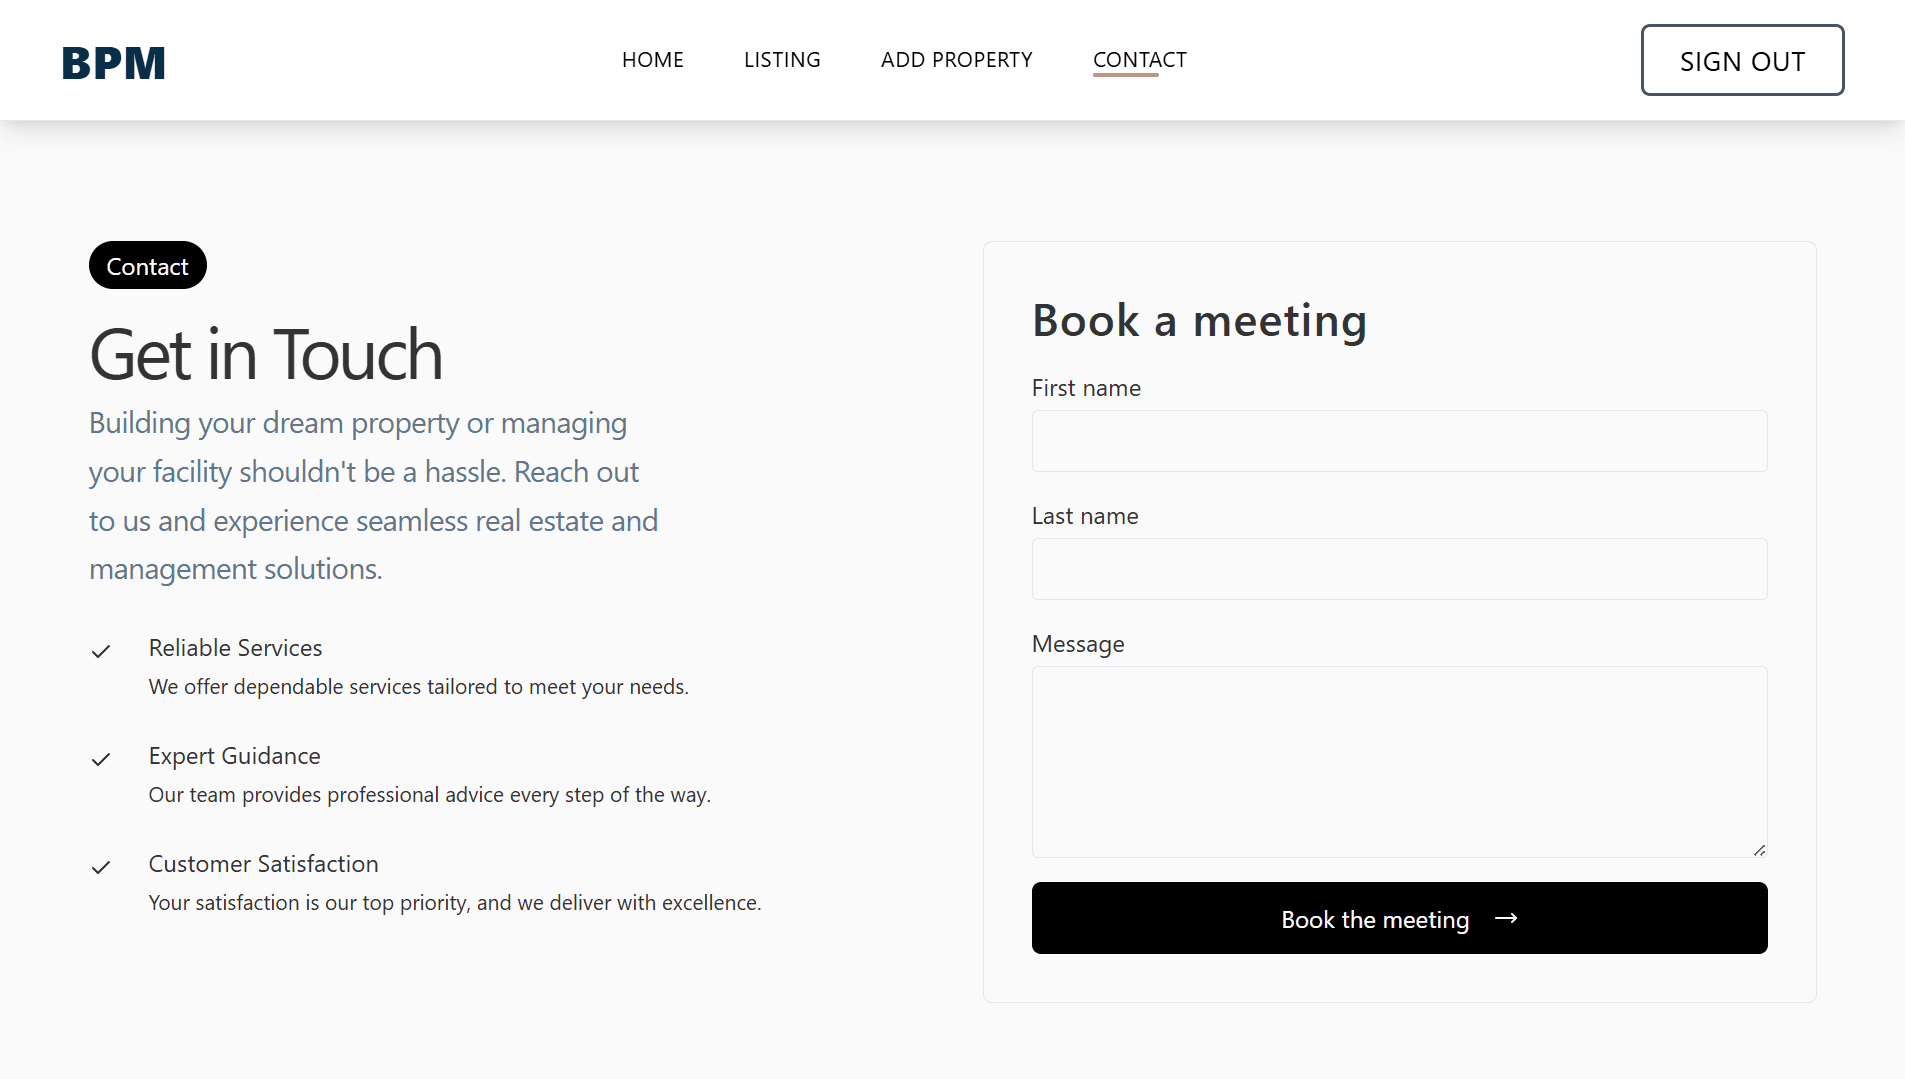Select the Reliable Services title text
Viewport: 1905px width, 1079px height.
pos(236,648)
